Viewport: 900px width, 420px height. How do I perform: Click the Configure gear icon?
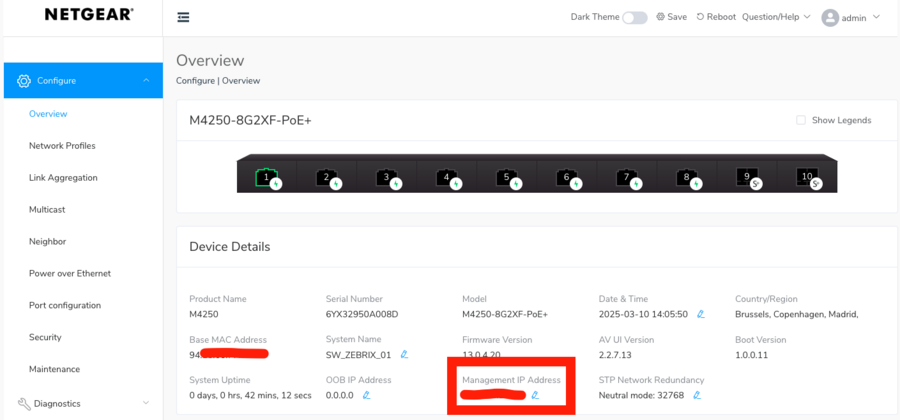(24, 81)
